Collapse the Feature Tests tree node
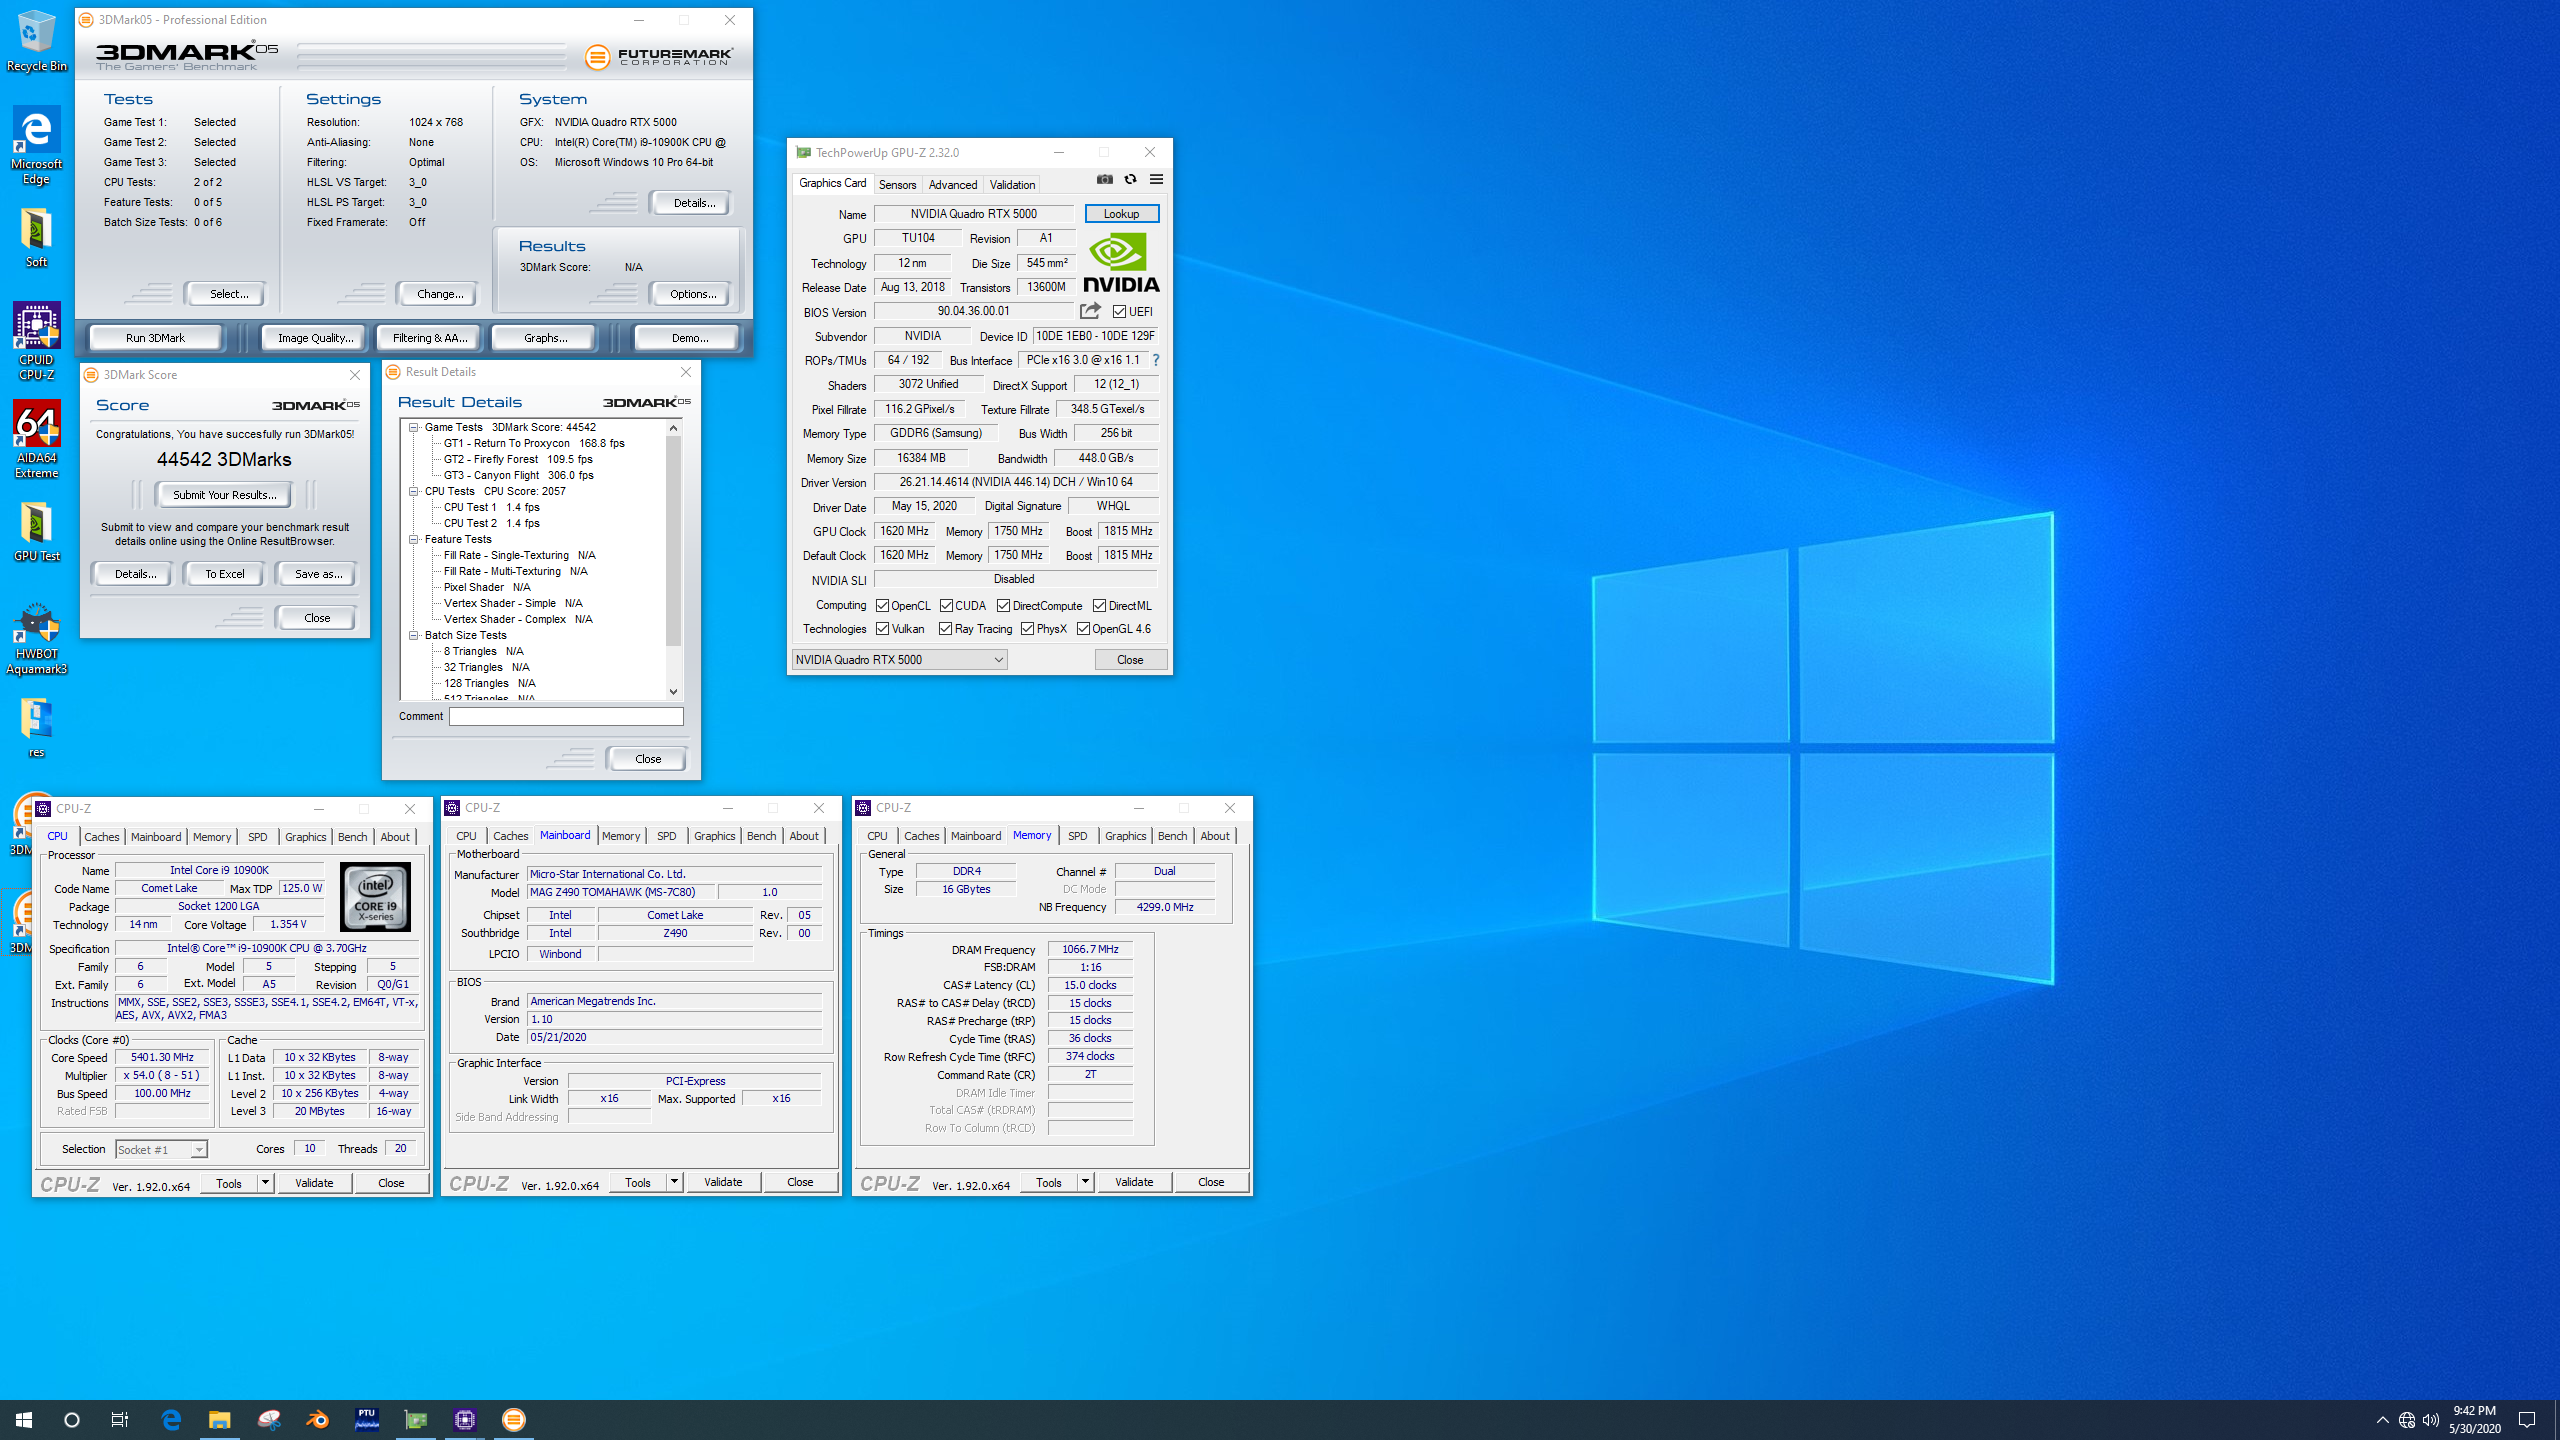The width and height of the screenshot is (2560, 1440). click(x=413, y=539)
